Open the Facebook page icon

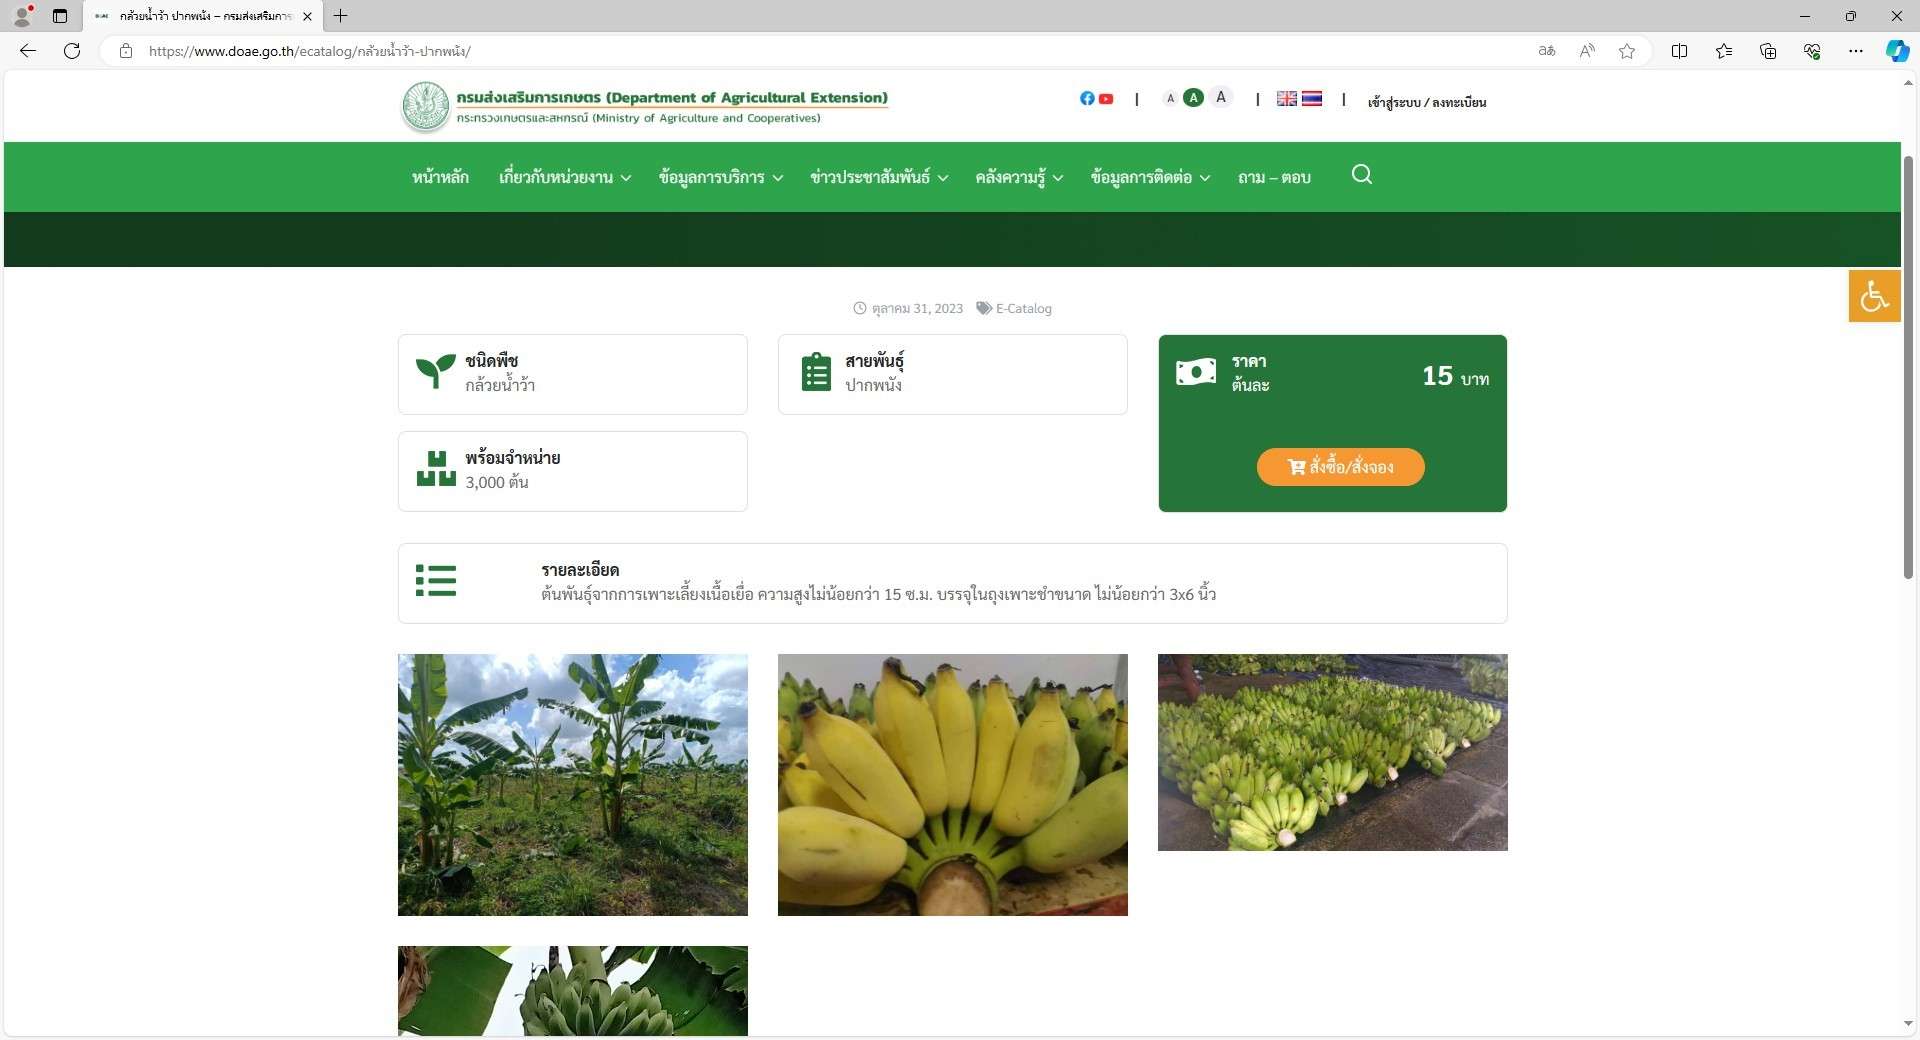[1087, 98]
